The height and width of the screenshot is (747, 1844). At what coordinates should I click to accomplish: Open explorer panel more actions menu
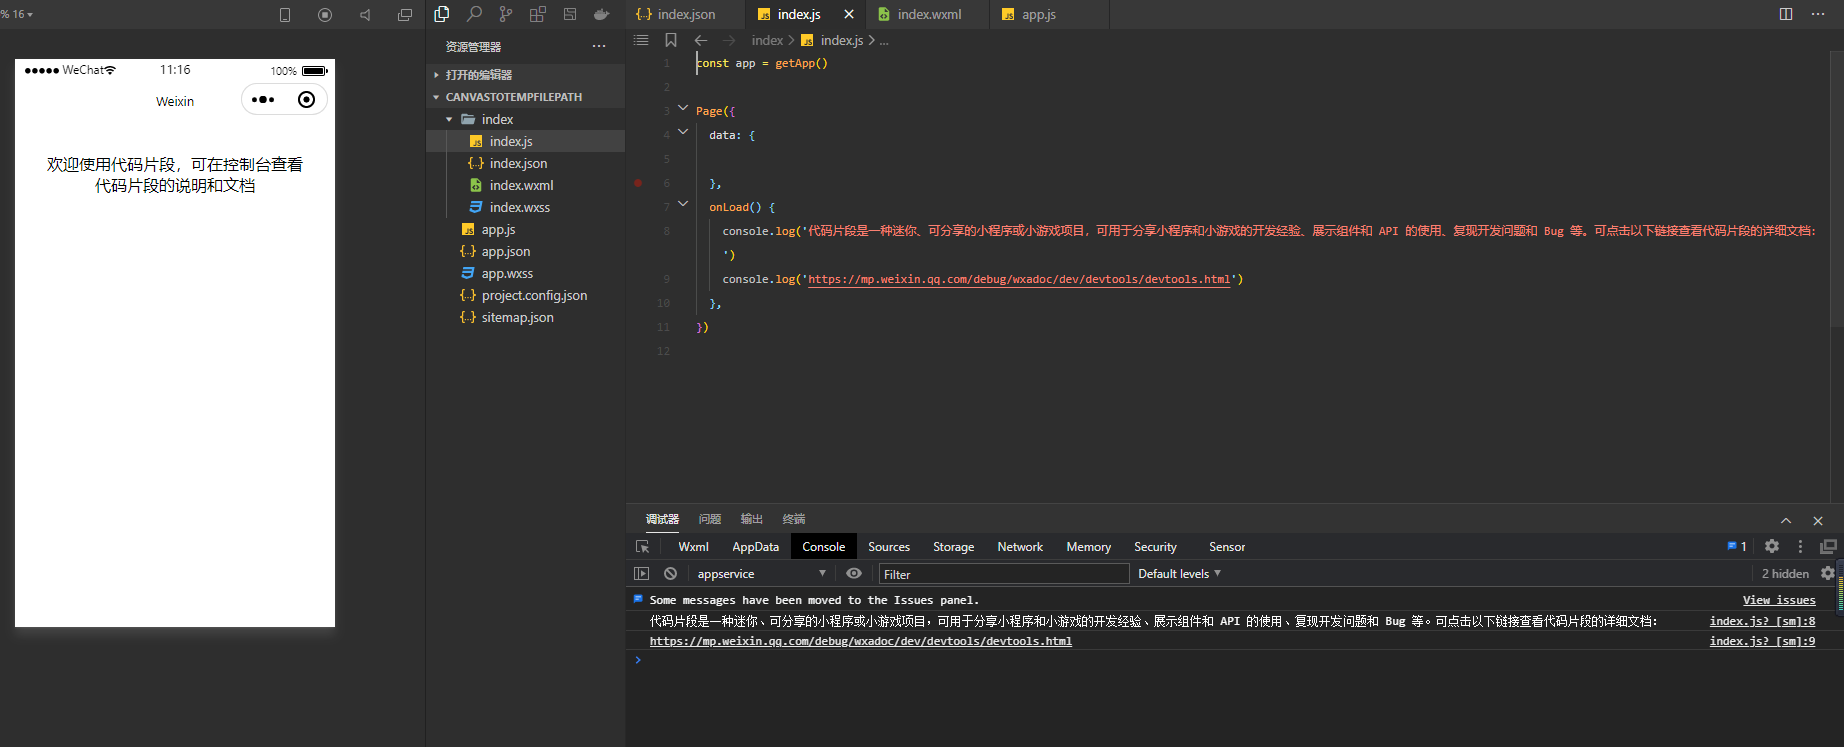(x=599, y=46)
